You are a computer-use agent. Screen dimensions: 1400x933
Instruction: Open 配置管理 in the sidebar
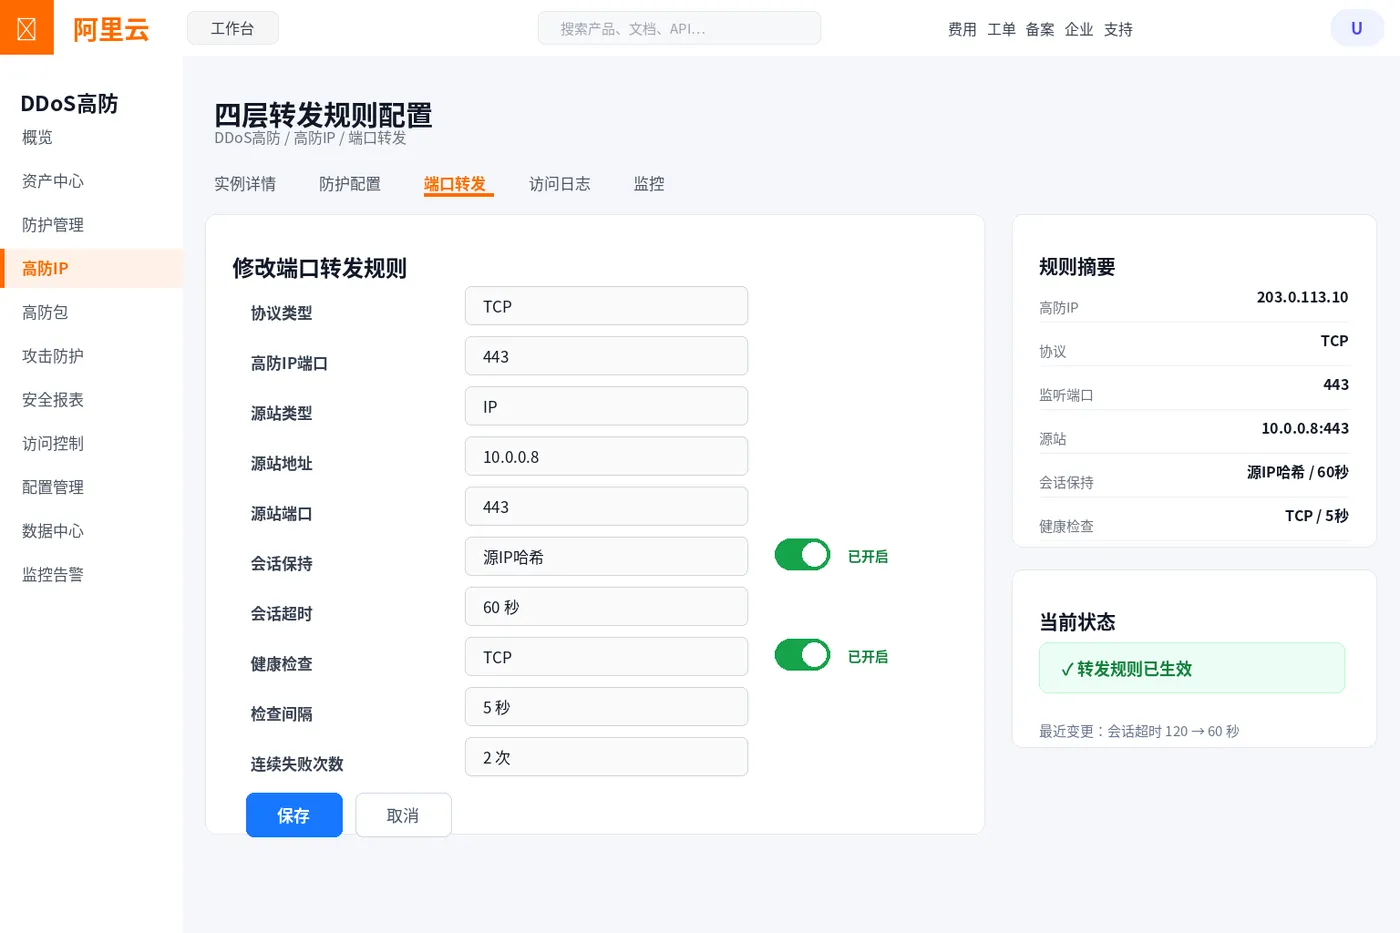click(x=91, y=487)
